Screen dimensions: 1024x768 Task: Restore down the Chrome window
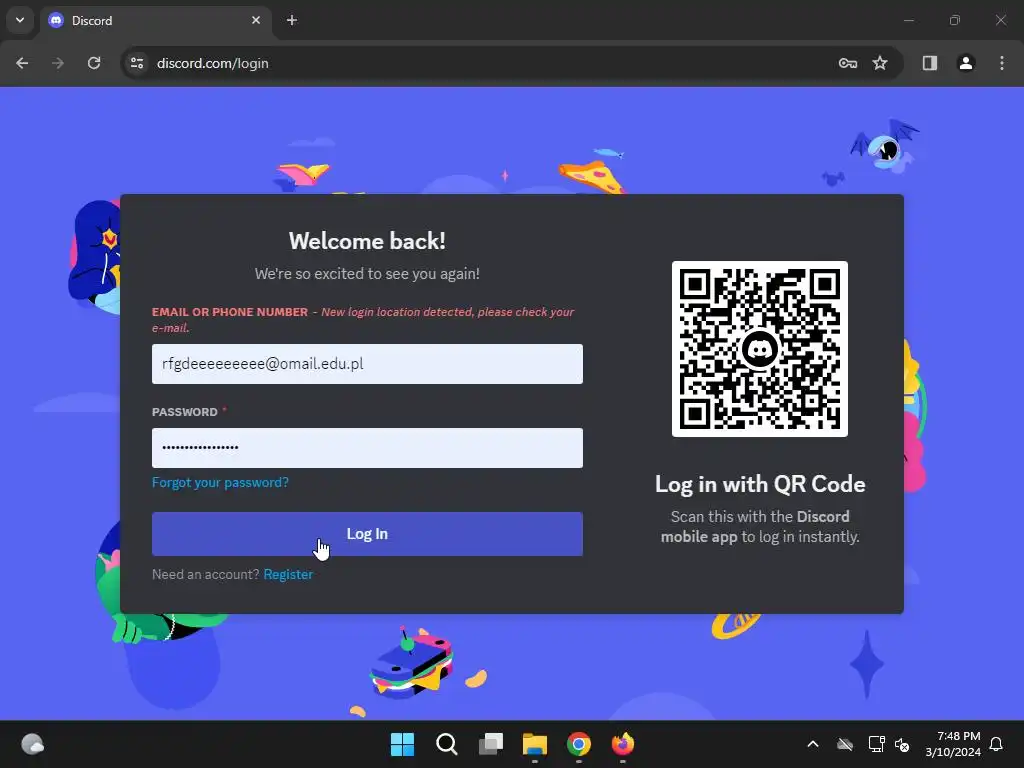point(955,20)
